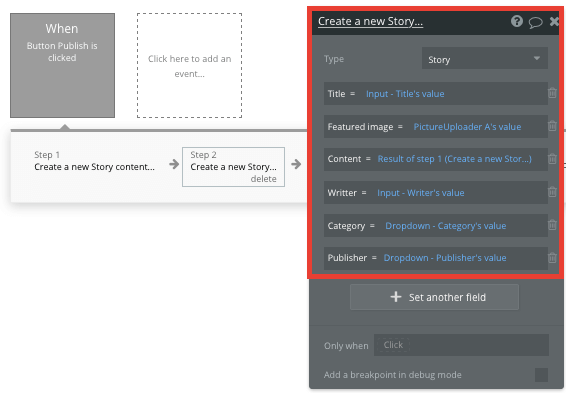Delete the Publisher field trash icon
The width and height of the screenshot is (566, 393).
click(552, 258)
